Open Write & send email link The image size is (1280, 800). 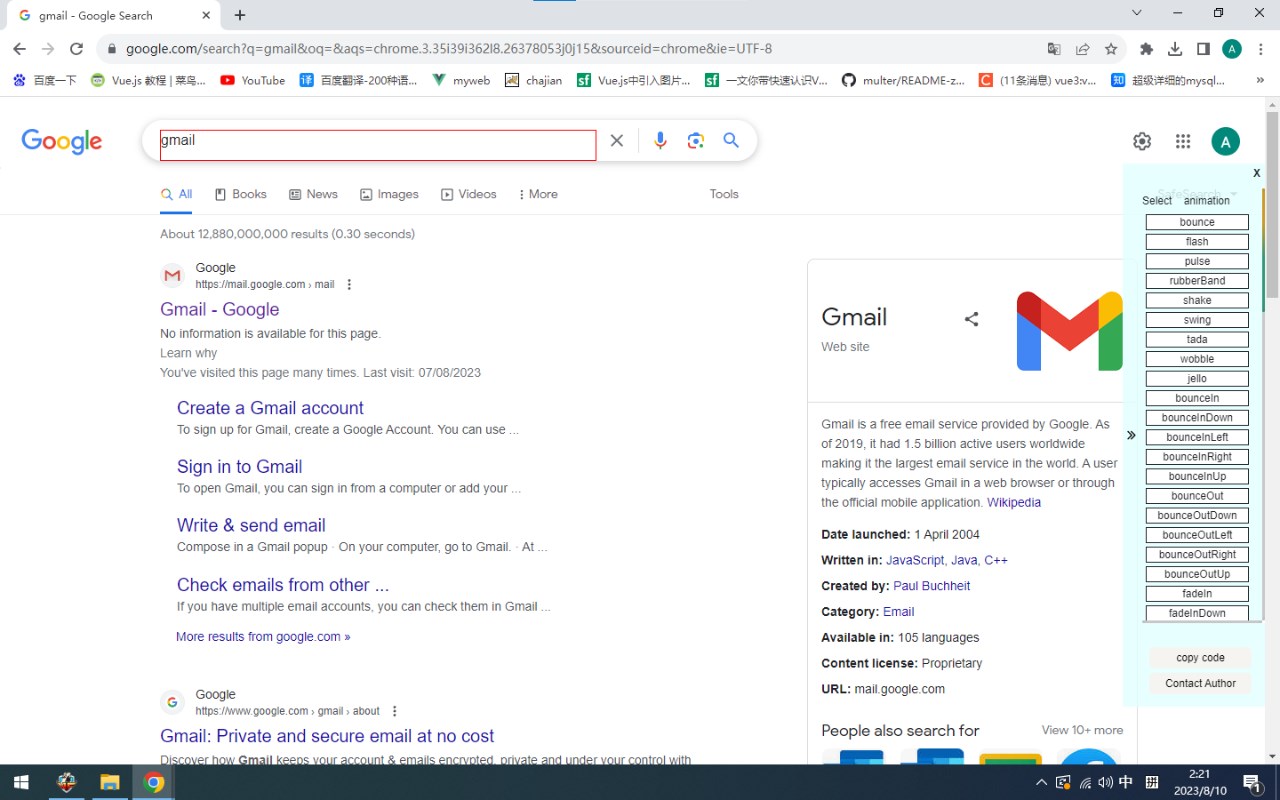click(251, 525)
